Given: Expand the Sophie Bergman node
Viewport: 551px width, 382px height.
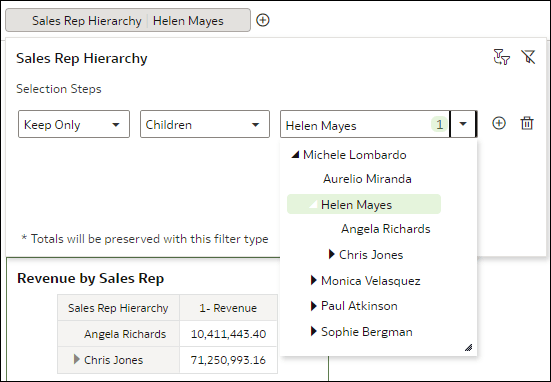Looking at the screenshot, I should [x=313, y=331].
